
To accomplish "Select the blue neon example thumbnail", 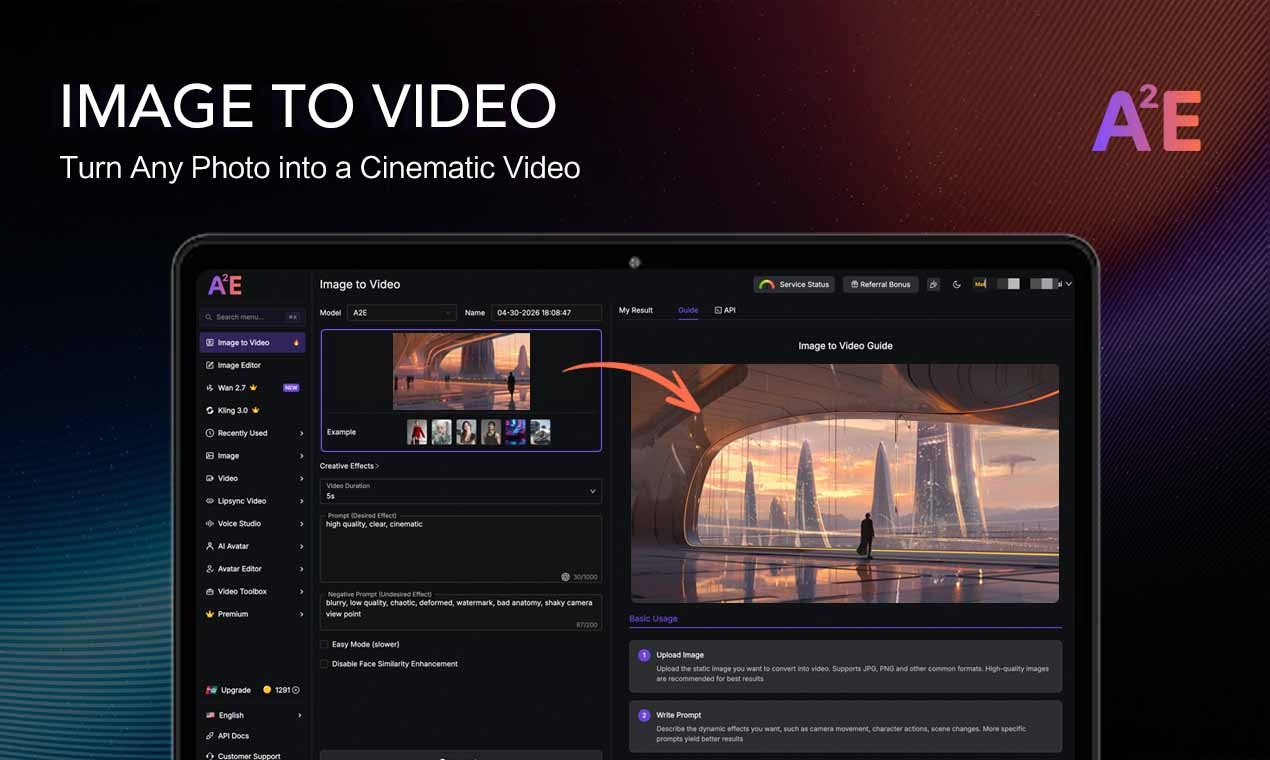I will pyautogui.click(x=515, y=432).
